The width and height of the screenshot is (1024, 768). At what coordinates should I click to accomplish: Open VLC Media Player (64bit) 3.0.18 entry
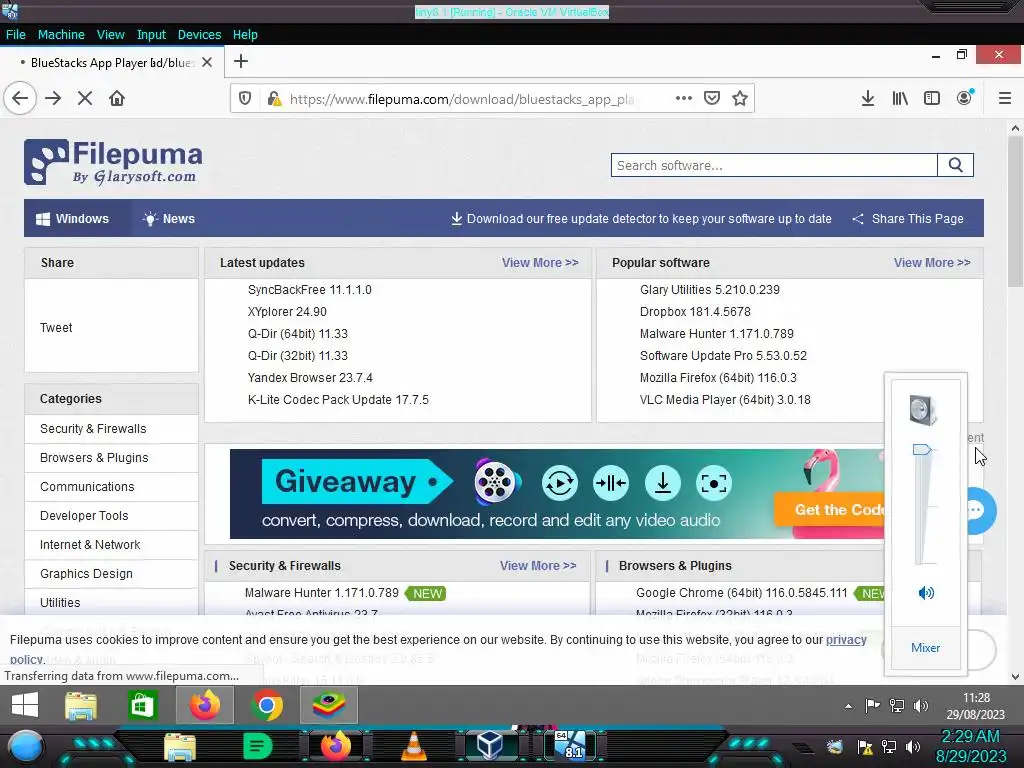point(725,400)
